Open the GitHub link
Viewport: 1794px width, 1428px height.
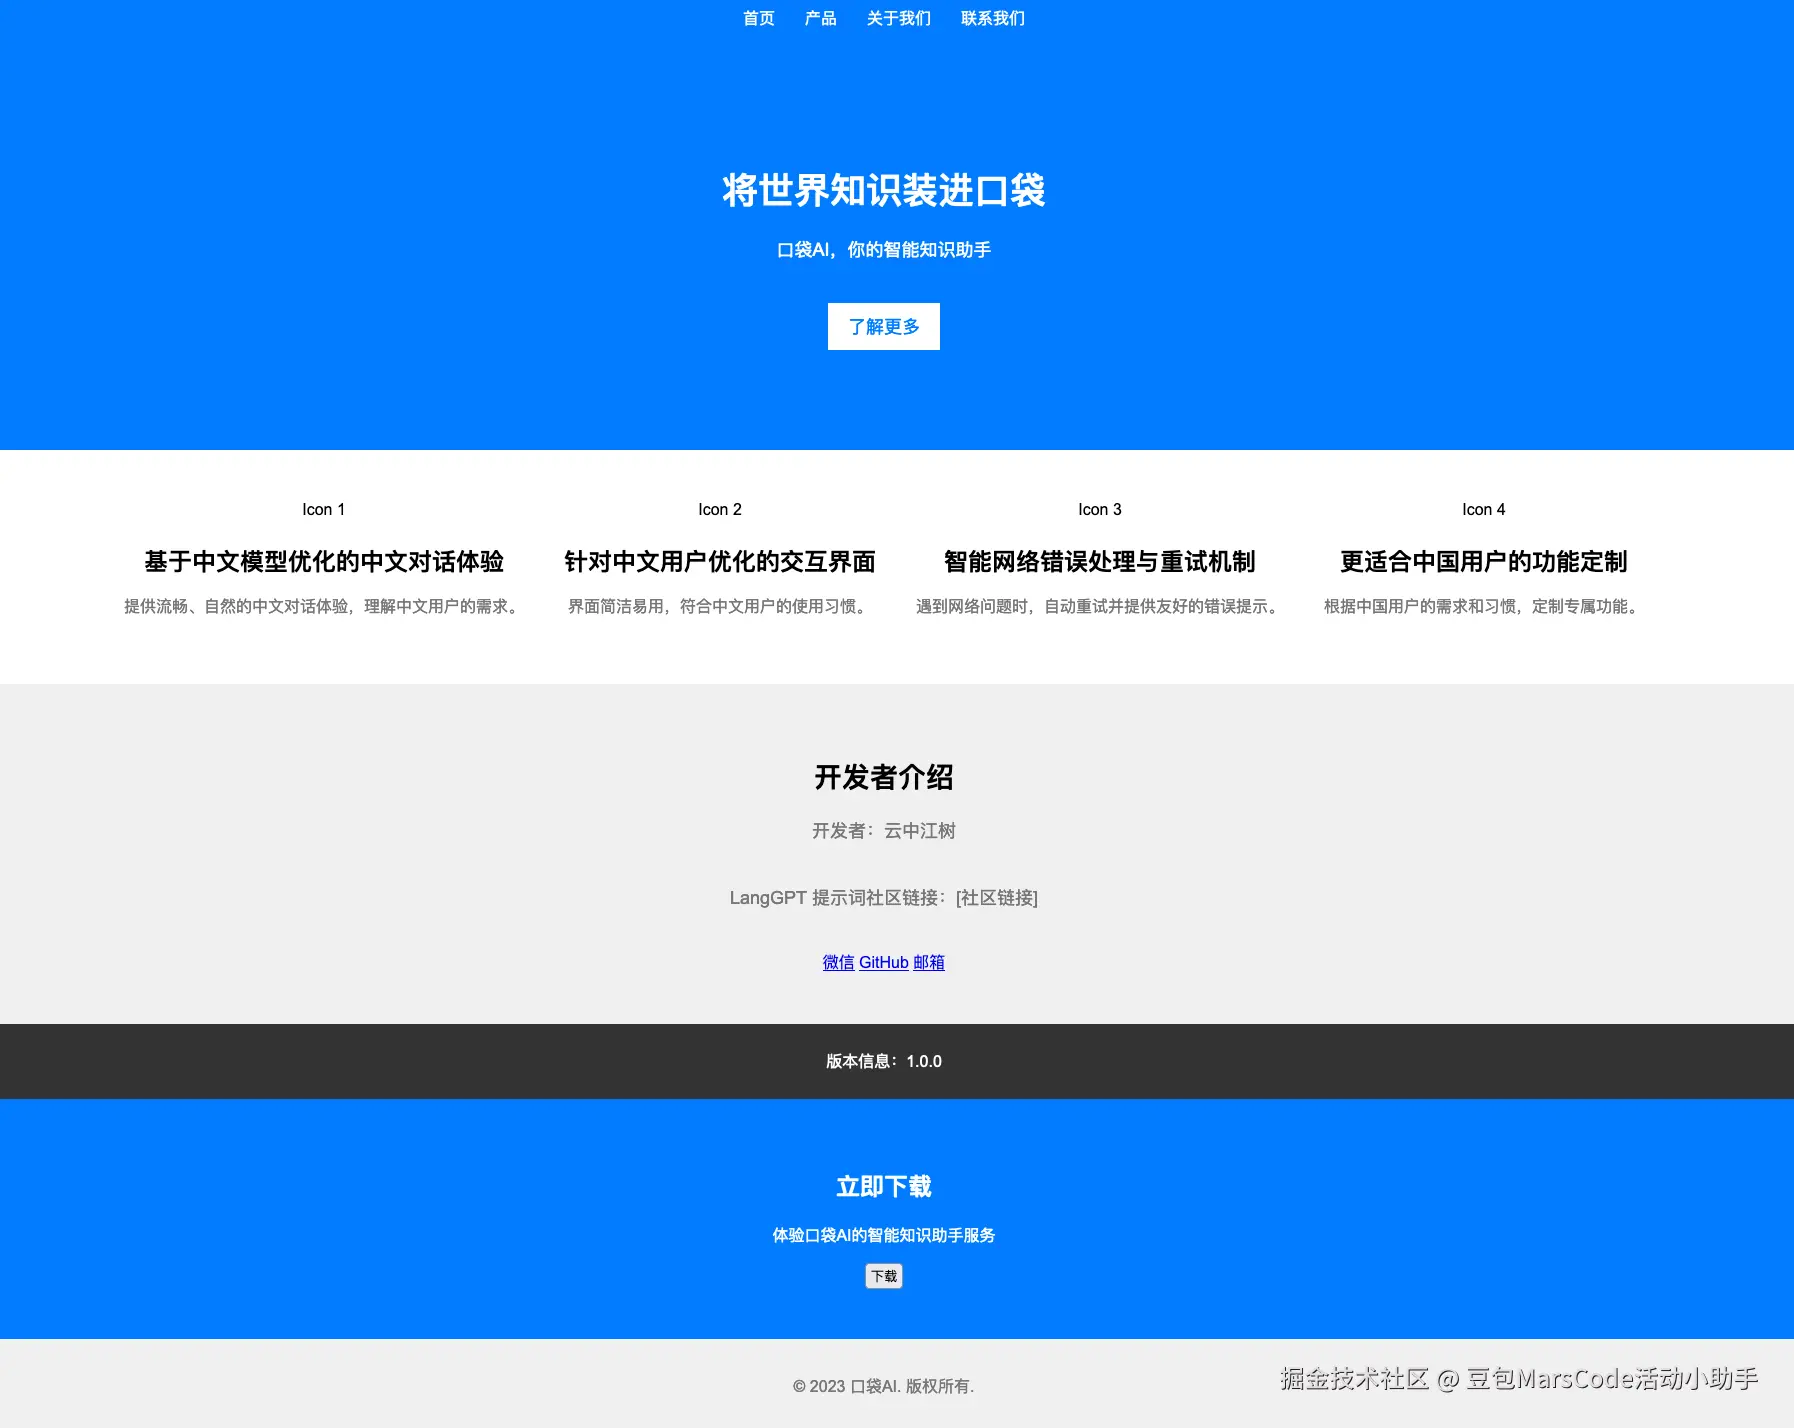coord(884,962)
